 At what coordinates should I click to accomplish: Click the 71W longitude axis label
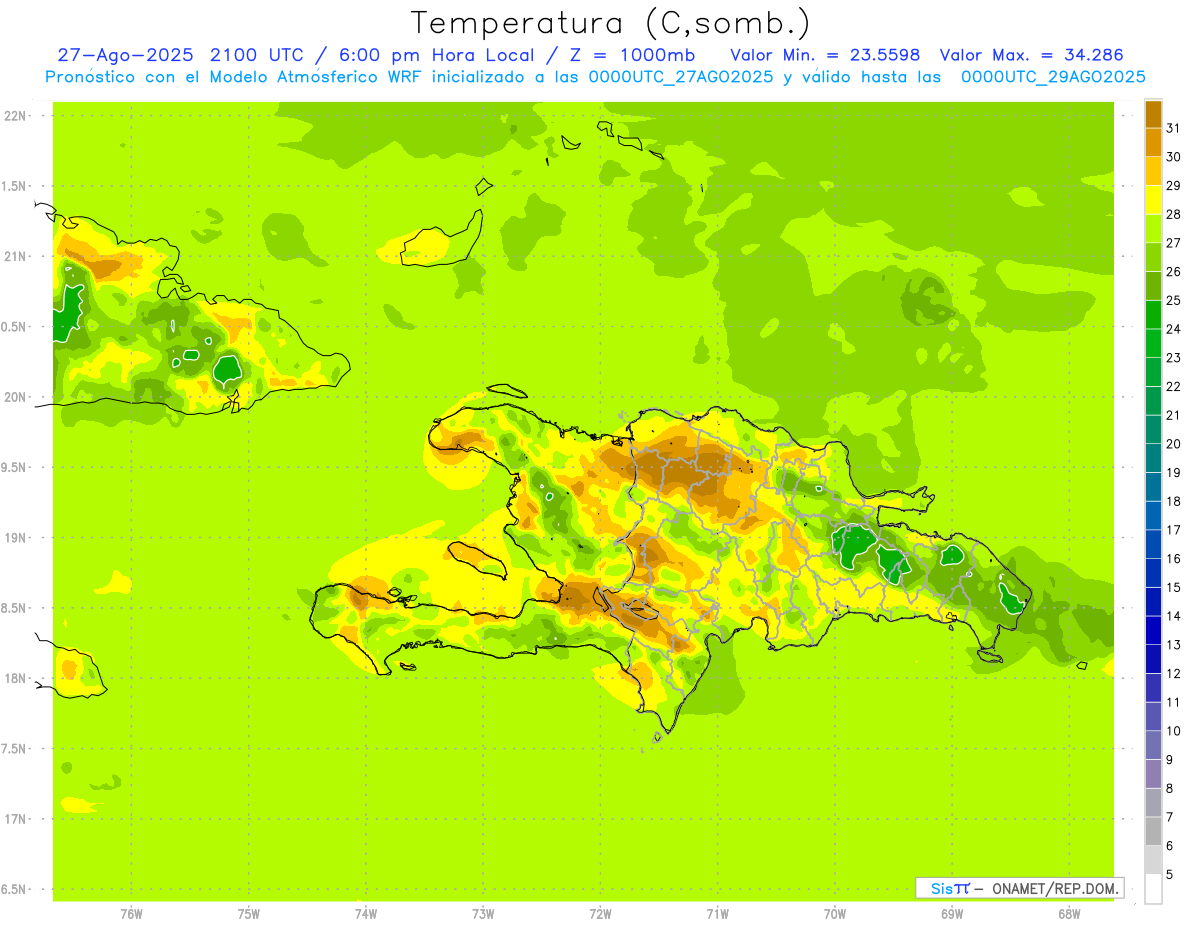(x=717, y=914)
